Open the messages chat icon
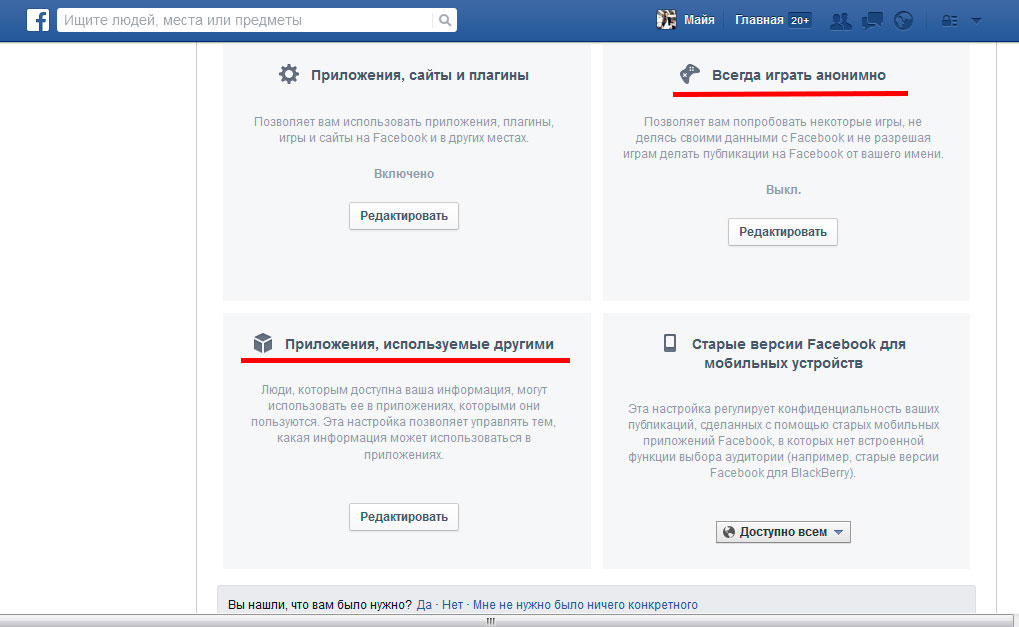Viewport: 1019px width, 627px height. (872, 20)
